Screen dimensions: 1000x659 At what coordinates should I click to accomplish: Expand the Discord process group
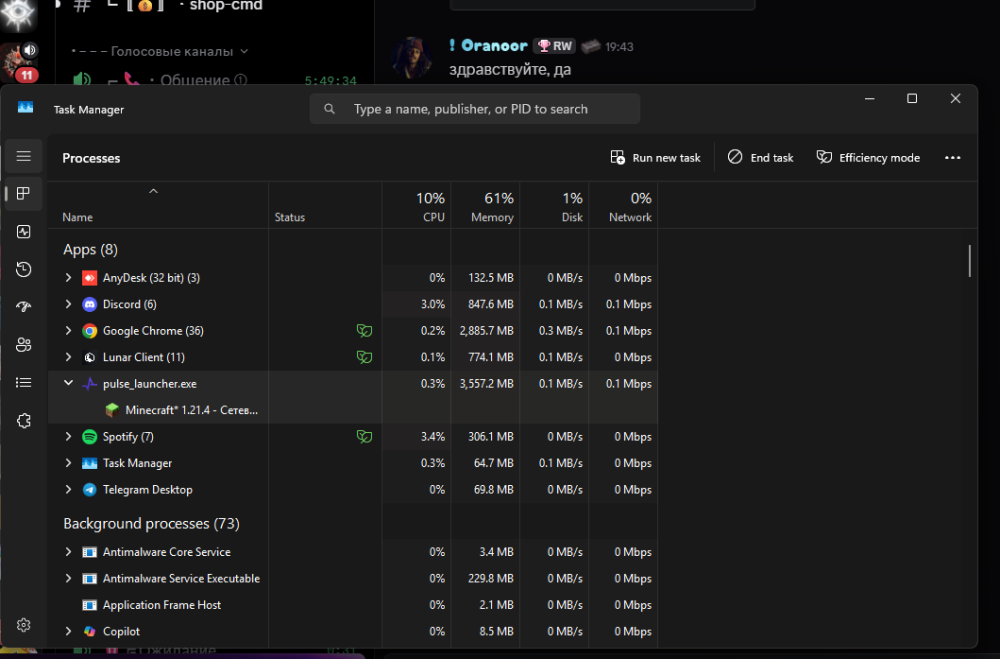click(68, 304)
